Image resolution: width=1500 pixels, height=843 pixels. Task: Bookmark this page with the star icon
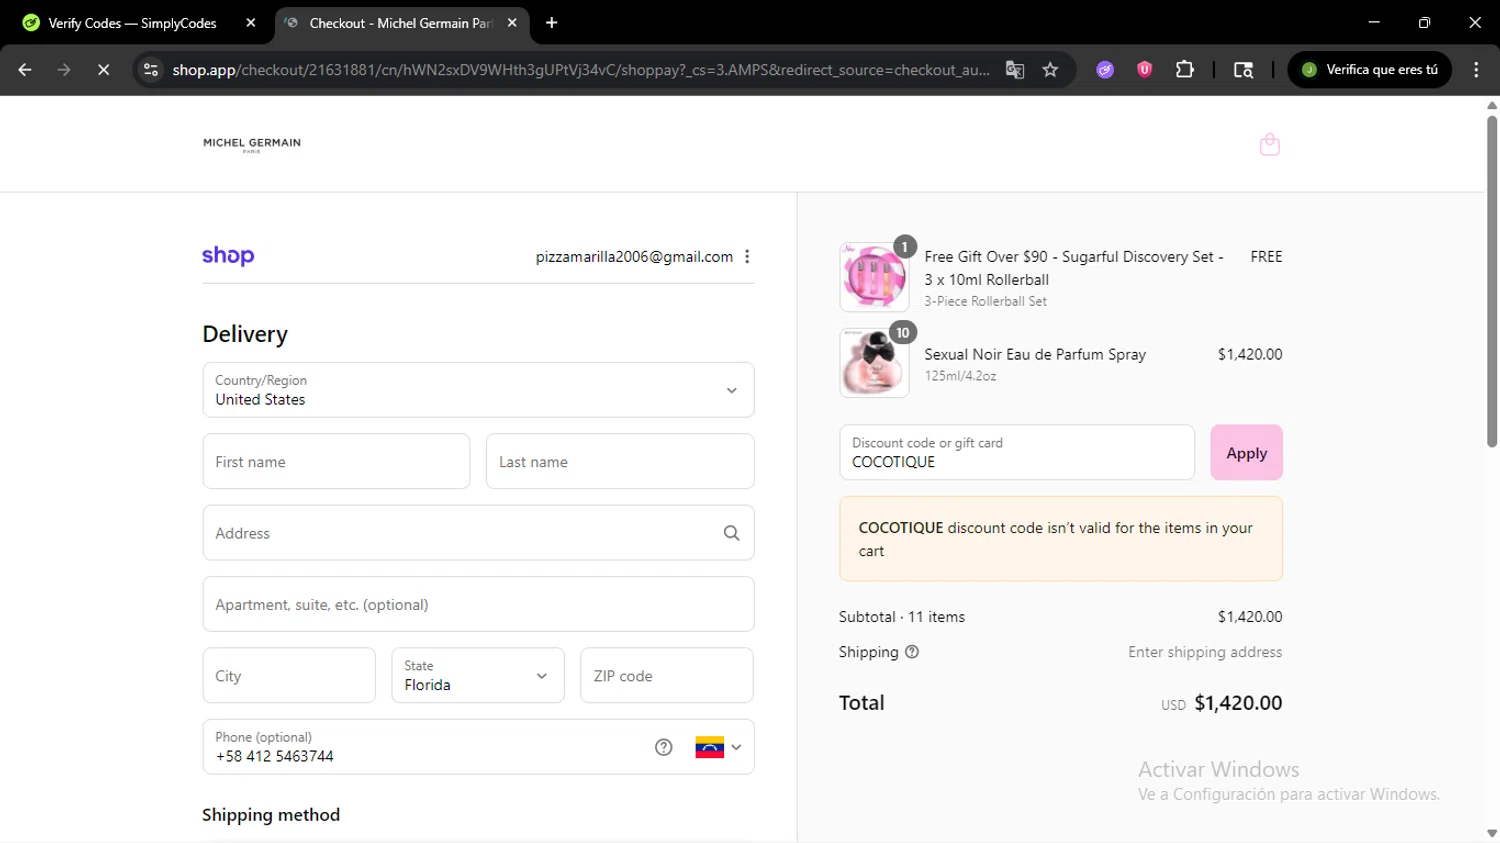1050,69
